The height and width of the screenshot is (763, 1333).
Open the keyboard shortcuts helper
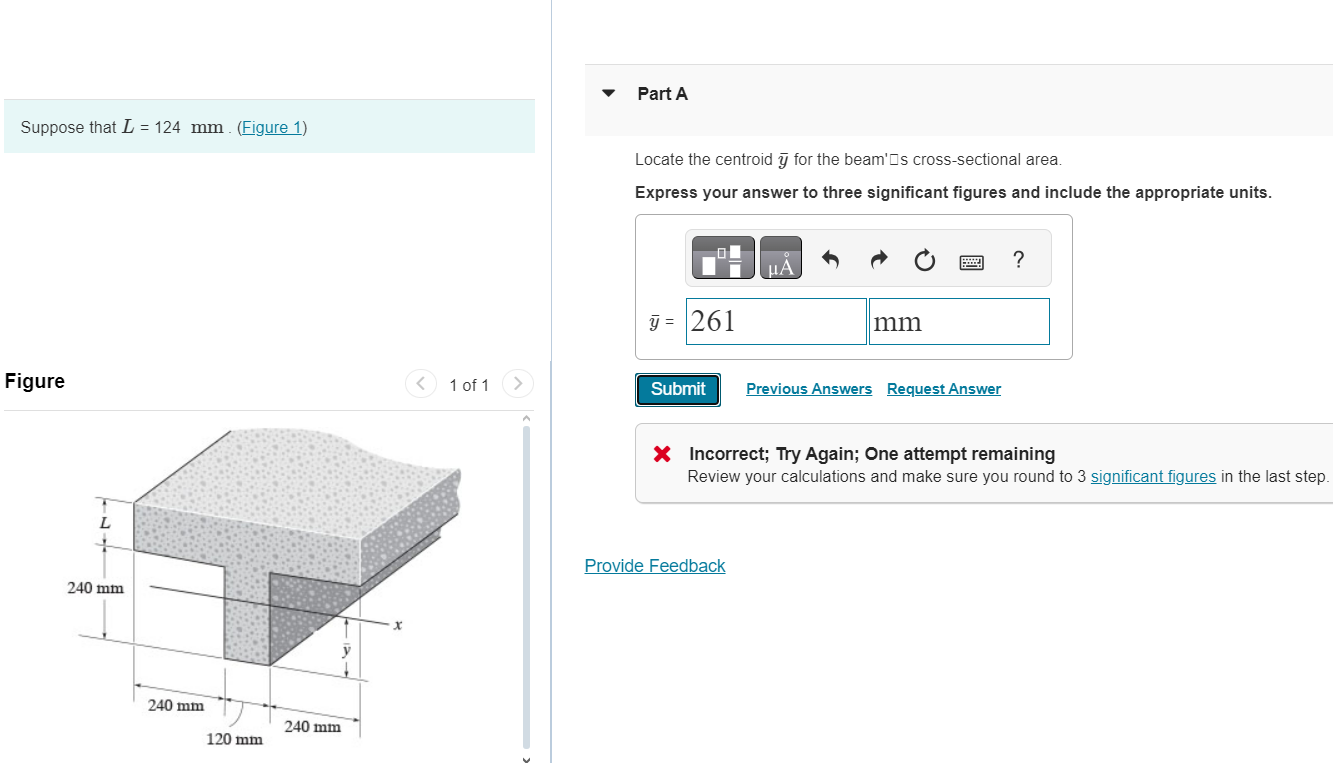click(971, 259)
